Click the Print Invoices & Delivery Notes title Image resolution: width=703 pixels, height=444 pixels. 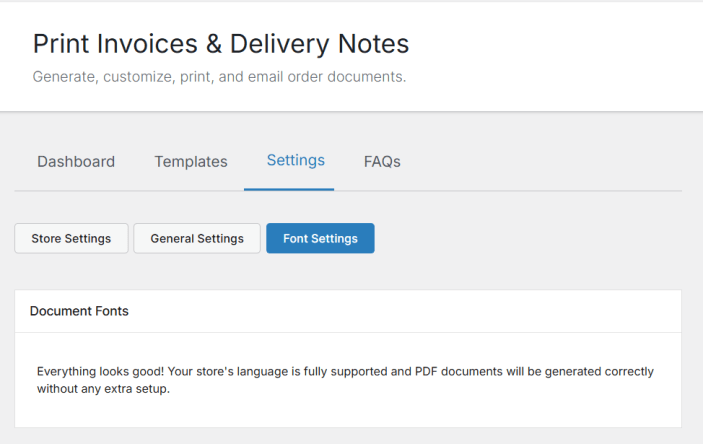coord(221,44)
